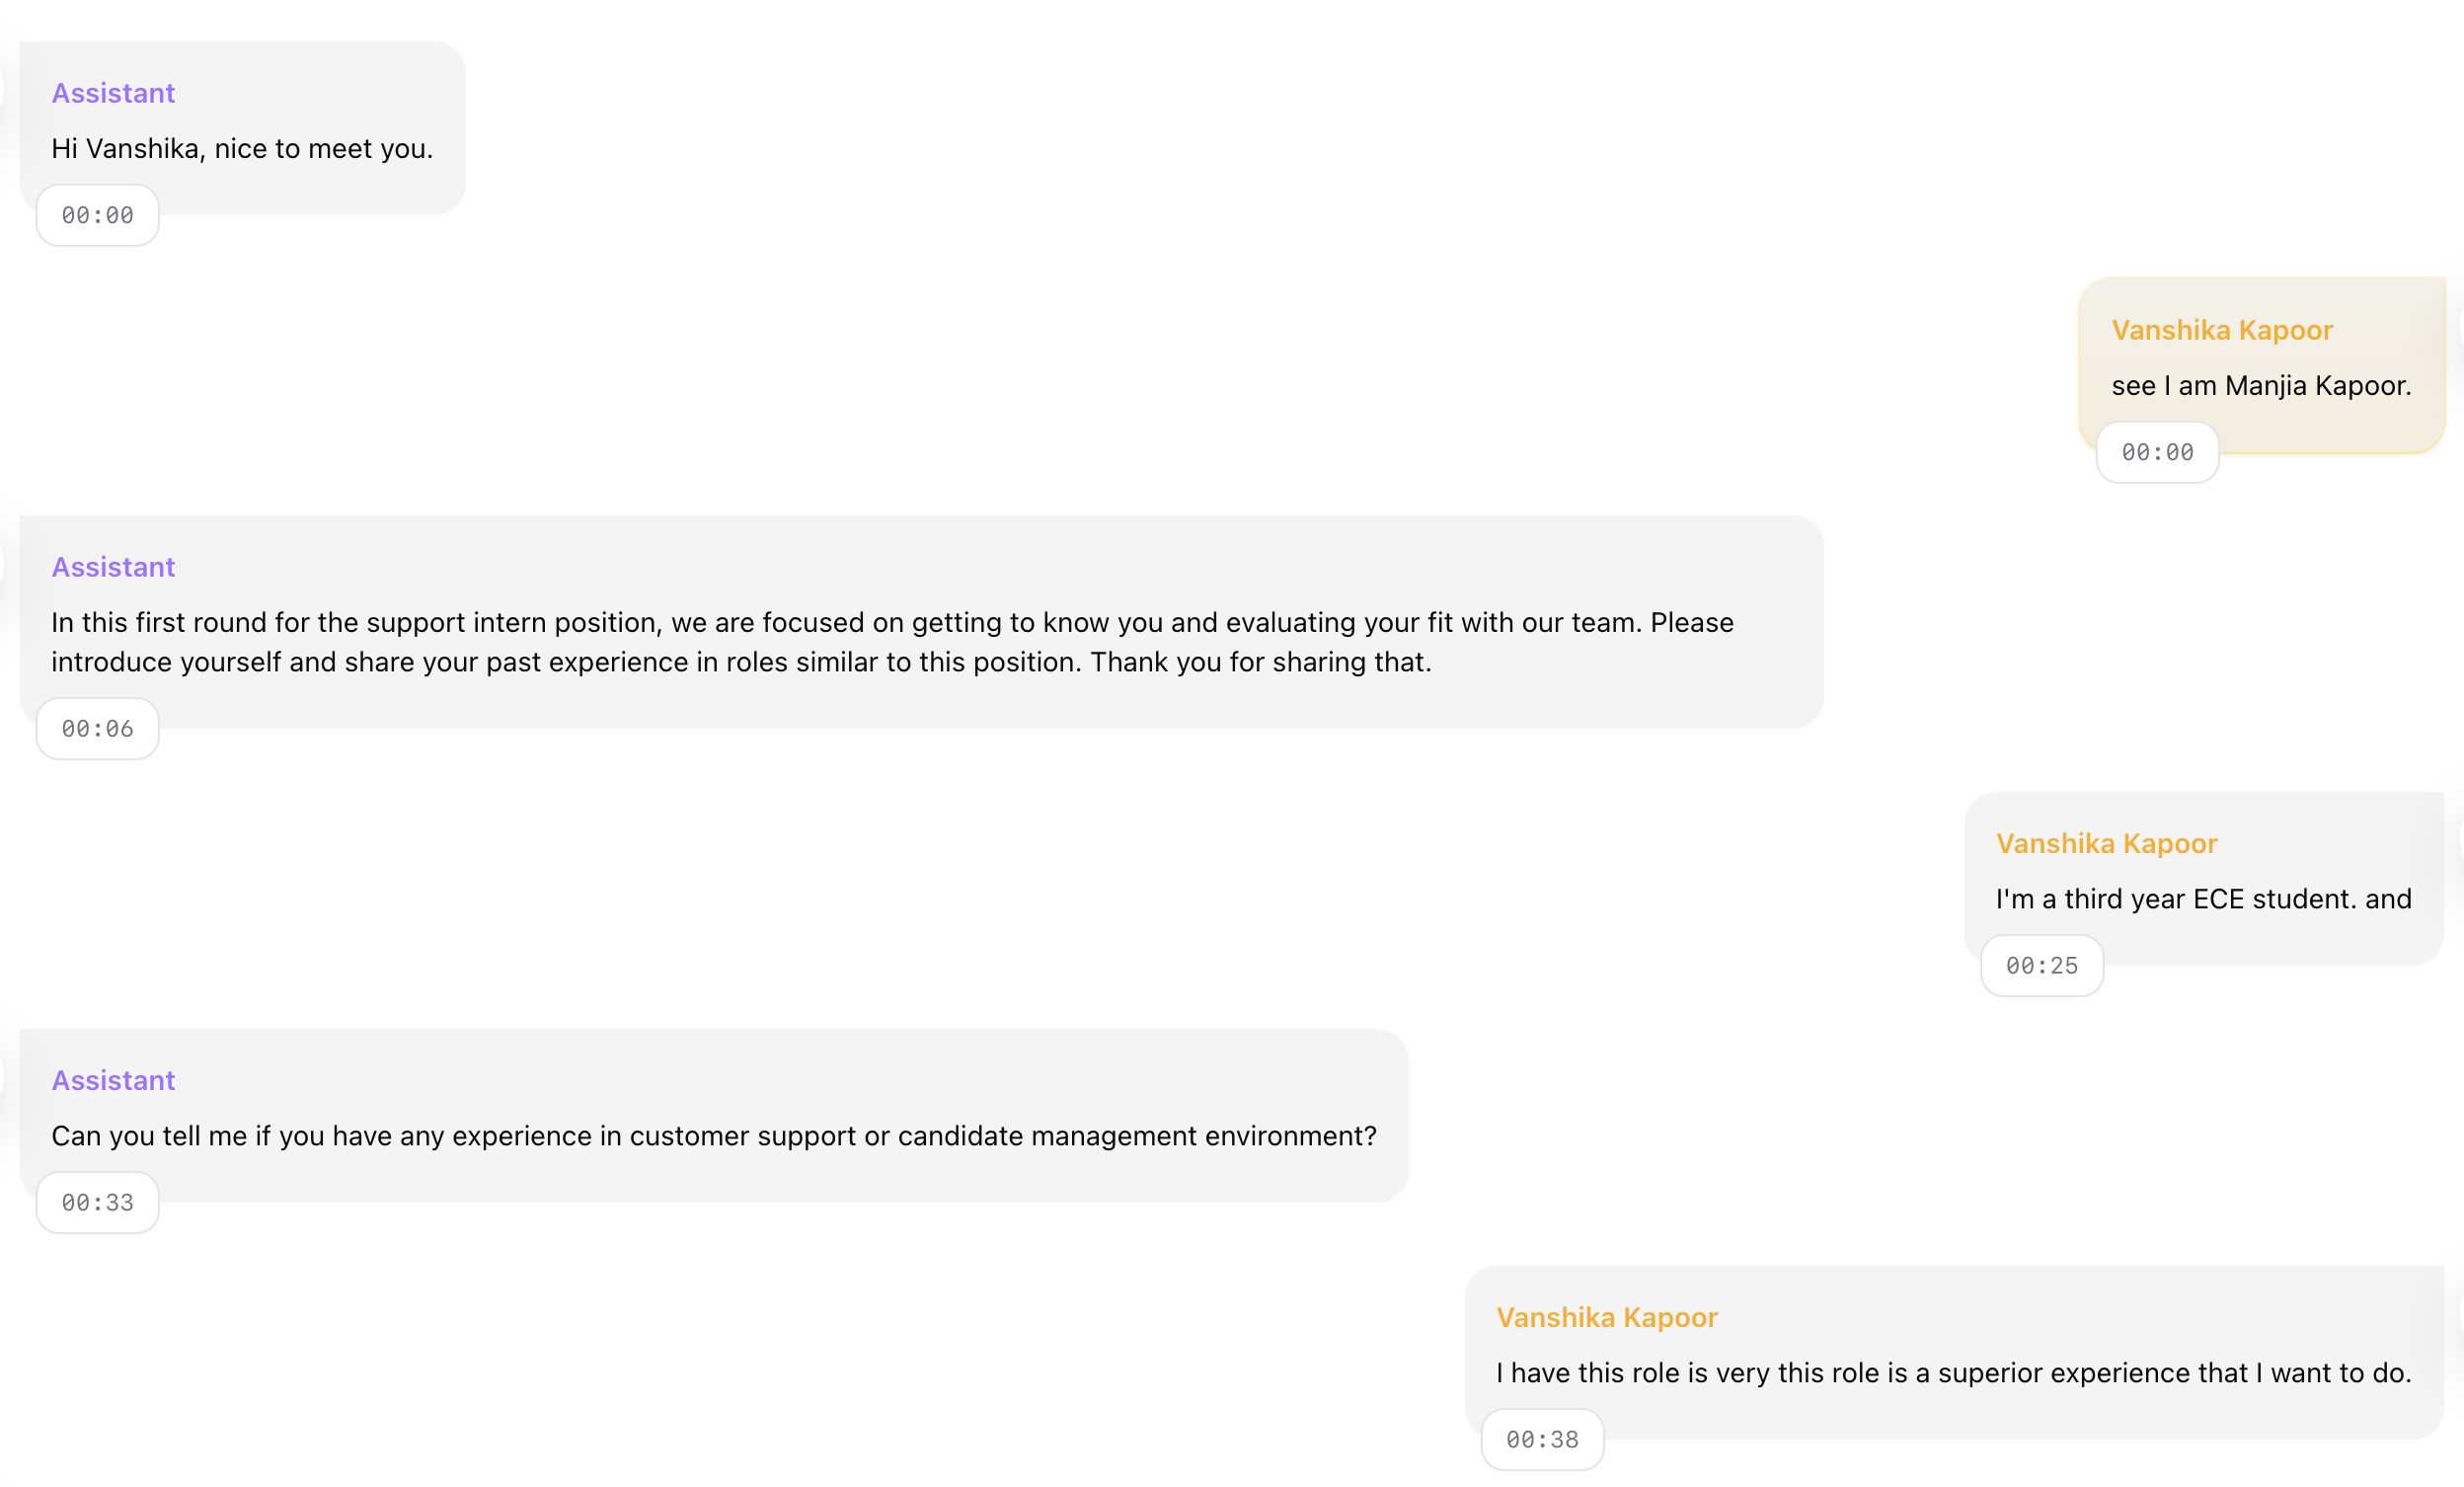This screenshot has height=1487, width=2464.
Task: Click Vanshika Kapoor name above "Manjia Kapoor" message
Action: tap(2221, 330)
